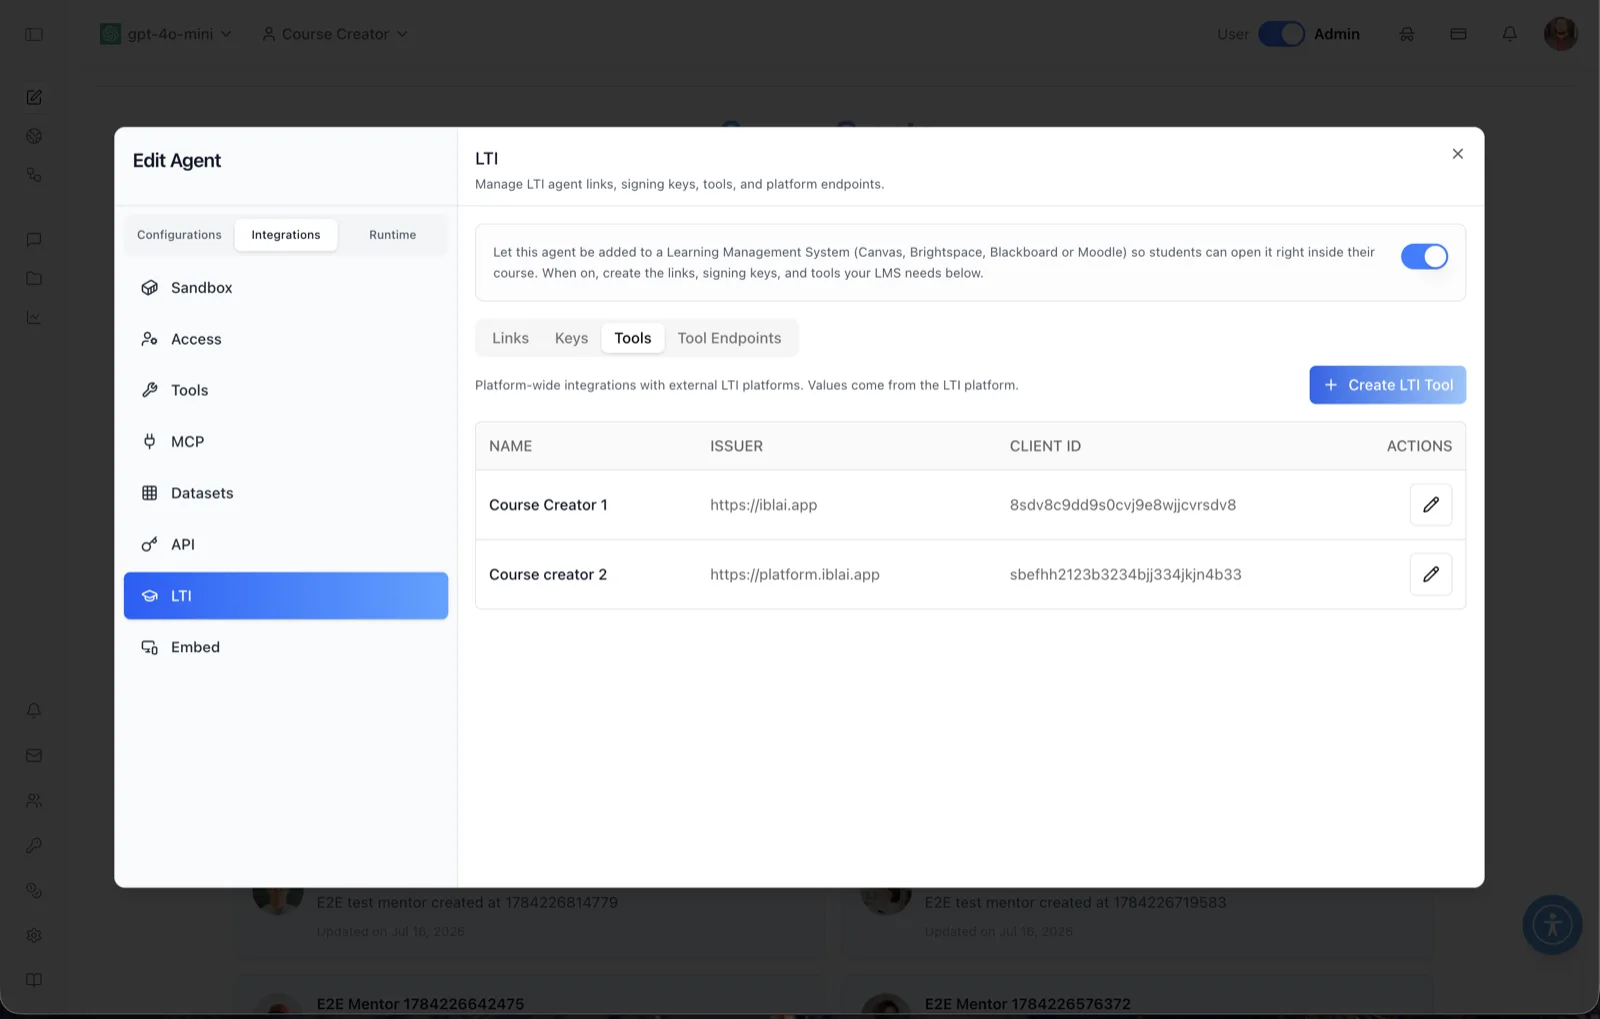Screen dimensions: 1600x1019
Task: Open the Tools section in the sidebar
Action: (x=286, y=390)
